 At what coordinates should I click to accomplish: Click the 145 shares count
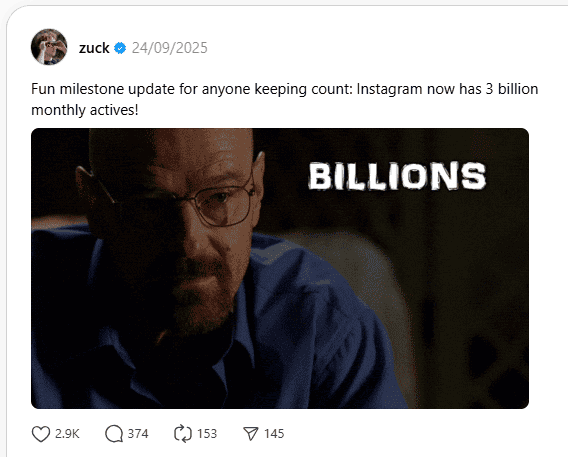click(274, 434)
